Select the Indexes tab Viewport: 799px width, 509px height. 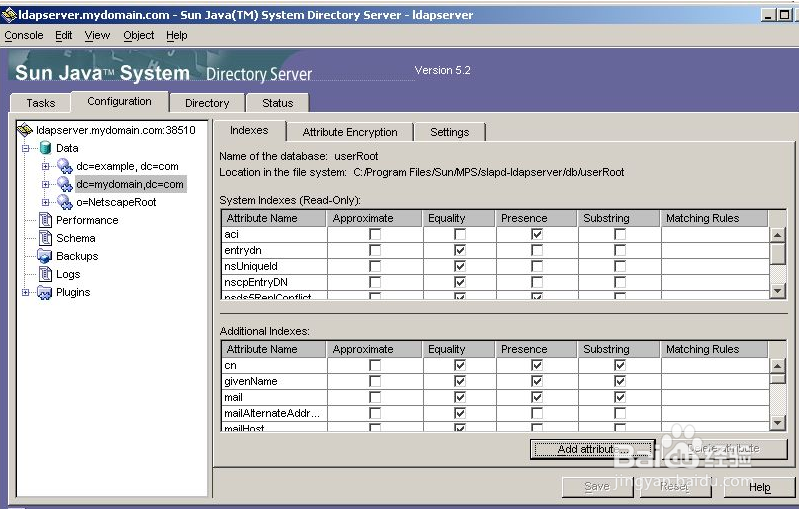[x=249, y=130]
